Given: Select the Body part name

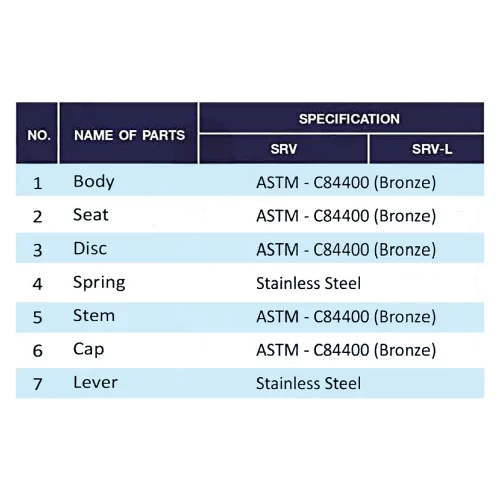Looking at the screenshot, I should 94,182.
